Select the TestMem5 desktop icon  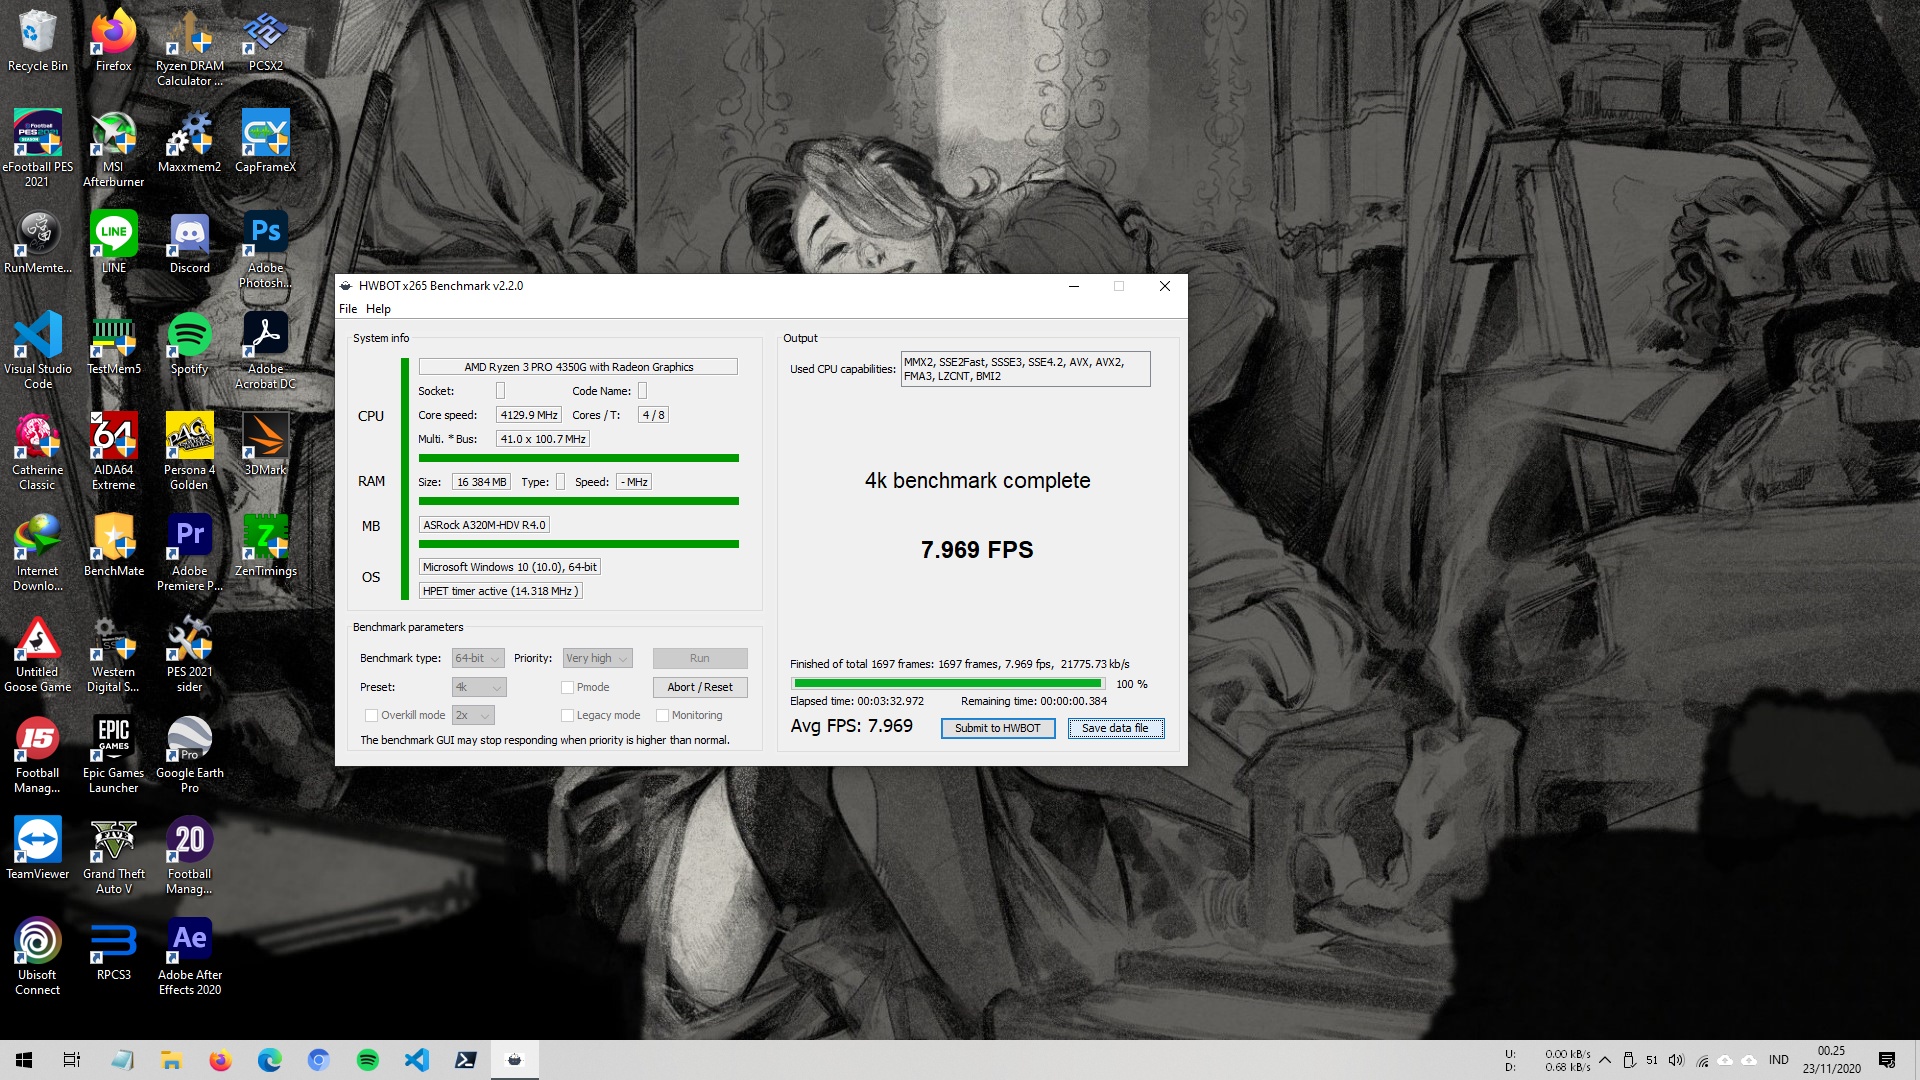point(113,344)
